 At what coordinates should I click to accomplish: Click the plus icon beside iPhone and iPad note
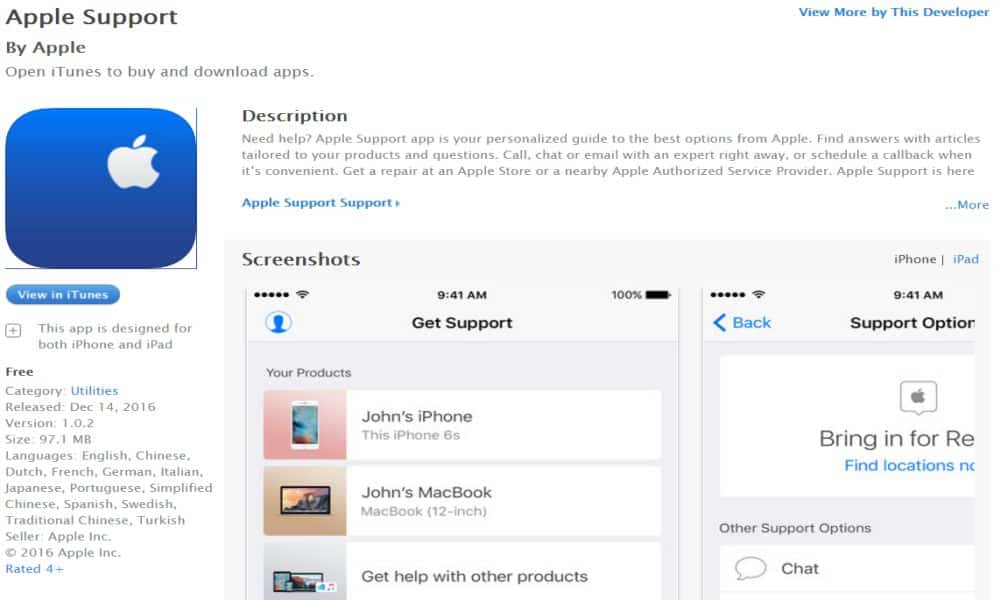(x=13, y=330)
